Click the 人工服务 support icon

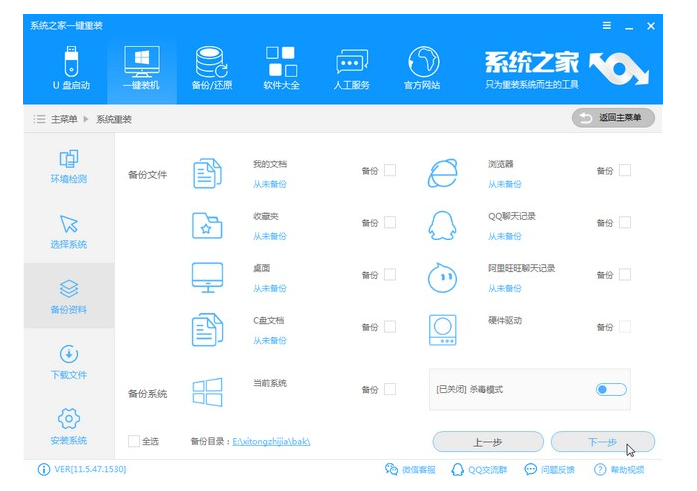coord(351,68)
